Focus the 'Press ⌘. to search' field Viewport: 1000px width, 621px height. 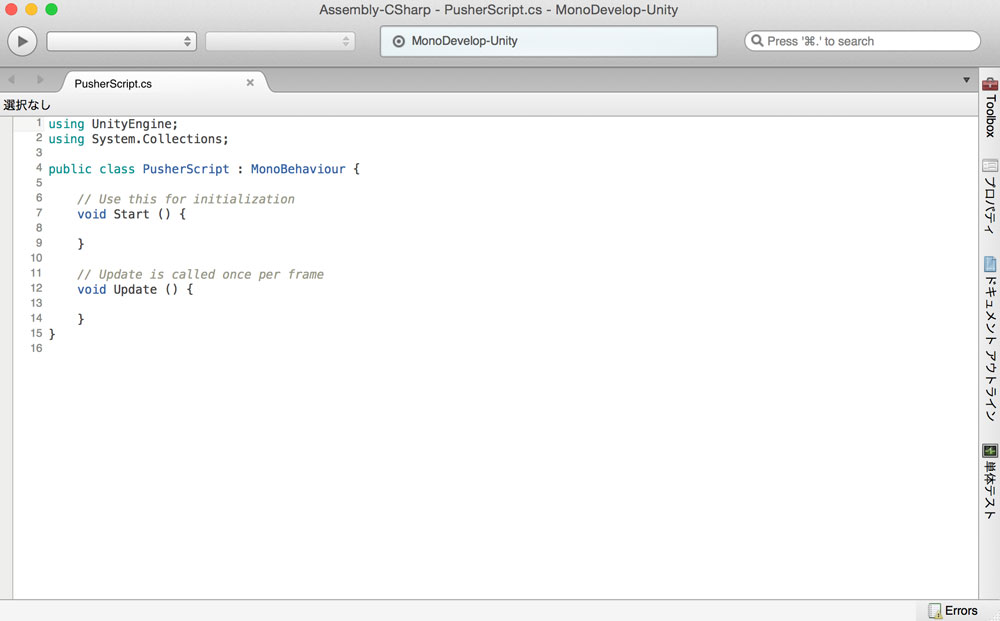point(862,41)
